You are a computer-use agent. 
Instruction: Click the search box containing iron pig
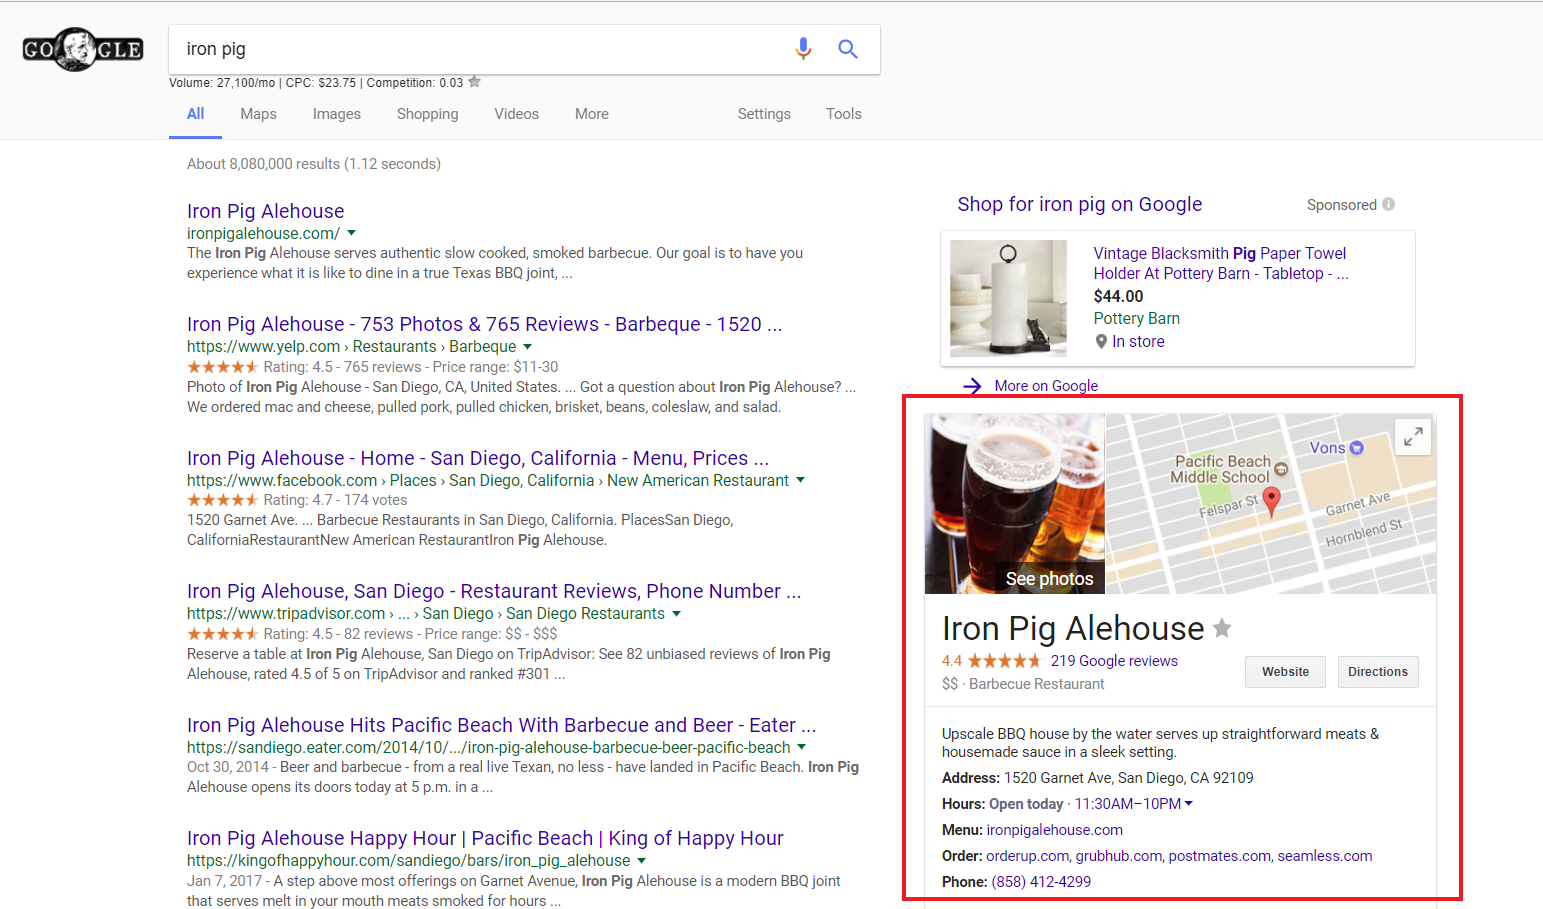[480, 49]
